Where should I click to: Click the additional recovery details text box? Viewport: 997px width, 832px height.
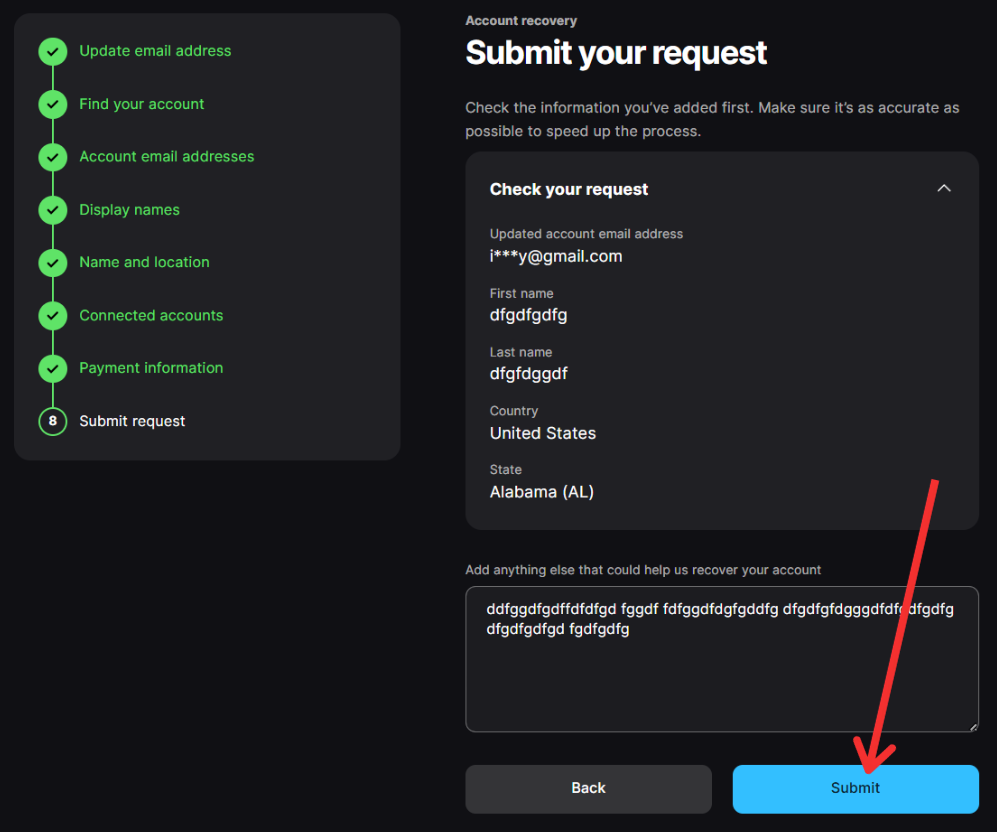[x=721, y=675]
